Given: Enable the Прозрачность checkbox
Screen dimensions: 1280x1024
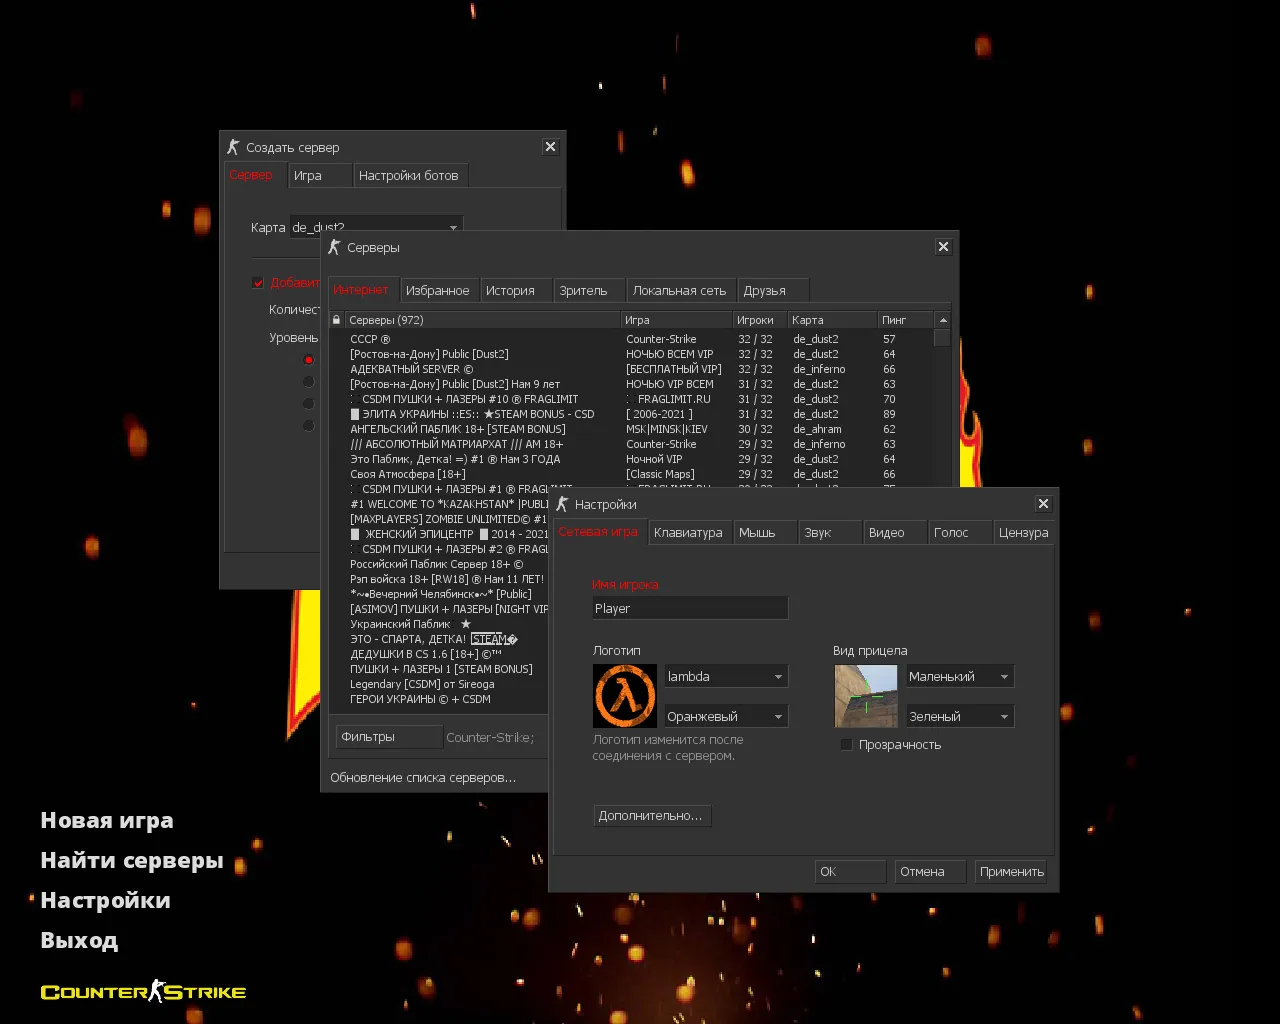Looking at the screenshot, I should pyautogui.click(x=847, y=745).
